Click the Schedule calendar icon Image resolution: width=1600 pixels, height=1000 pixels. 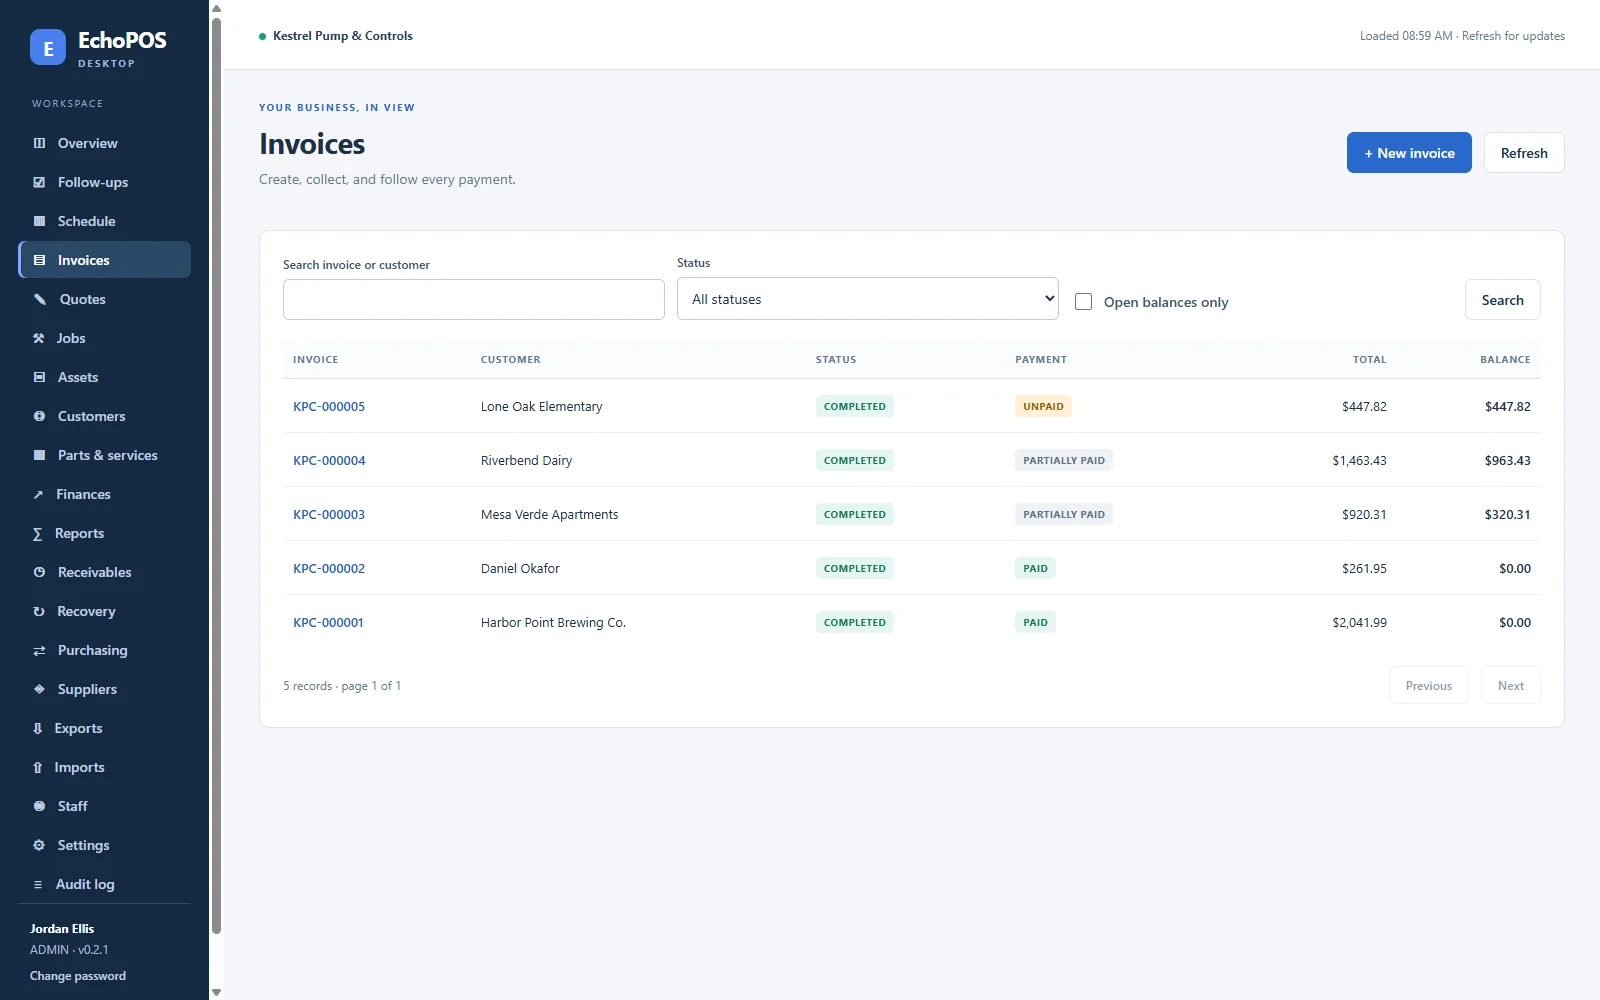(39, 221)
